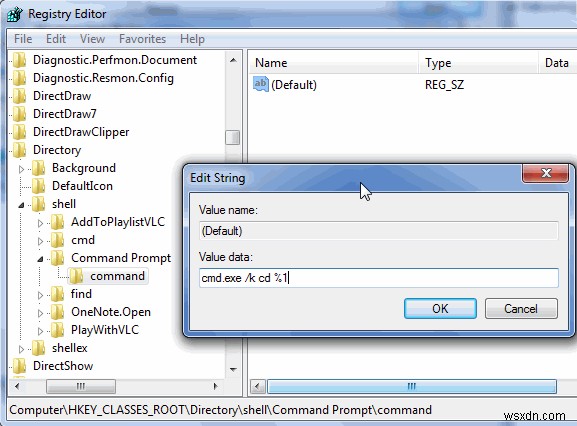Open the File menu

coord(23,39)
